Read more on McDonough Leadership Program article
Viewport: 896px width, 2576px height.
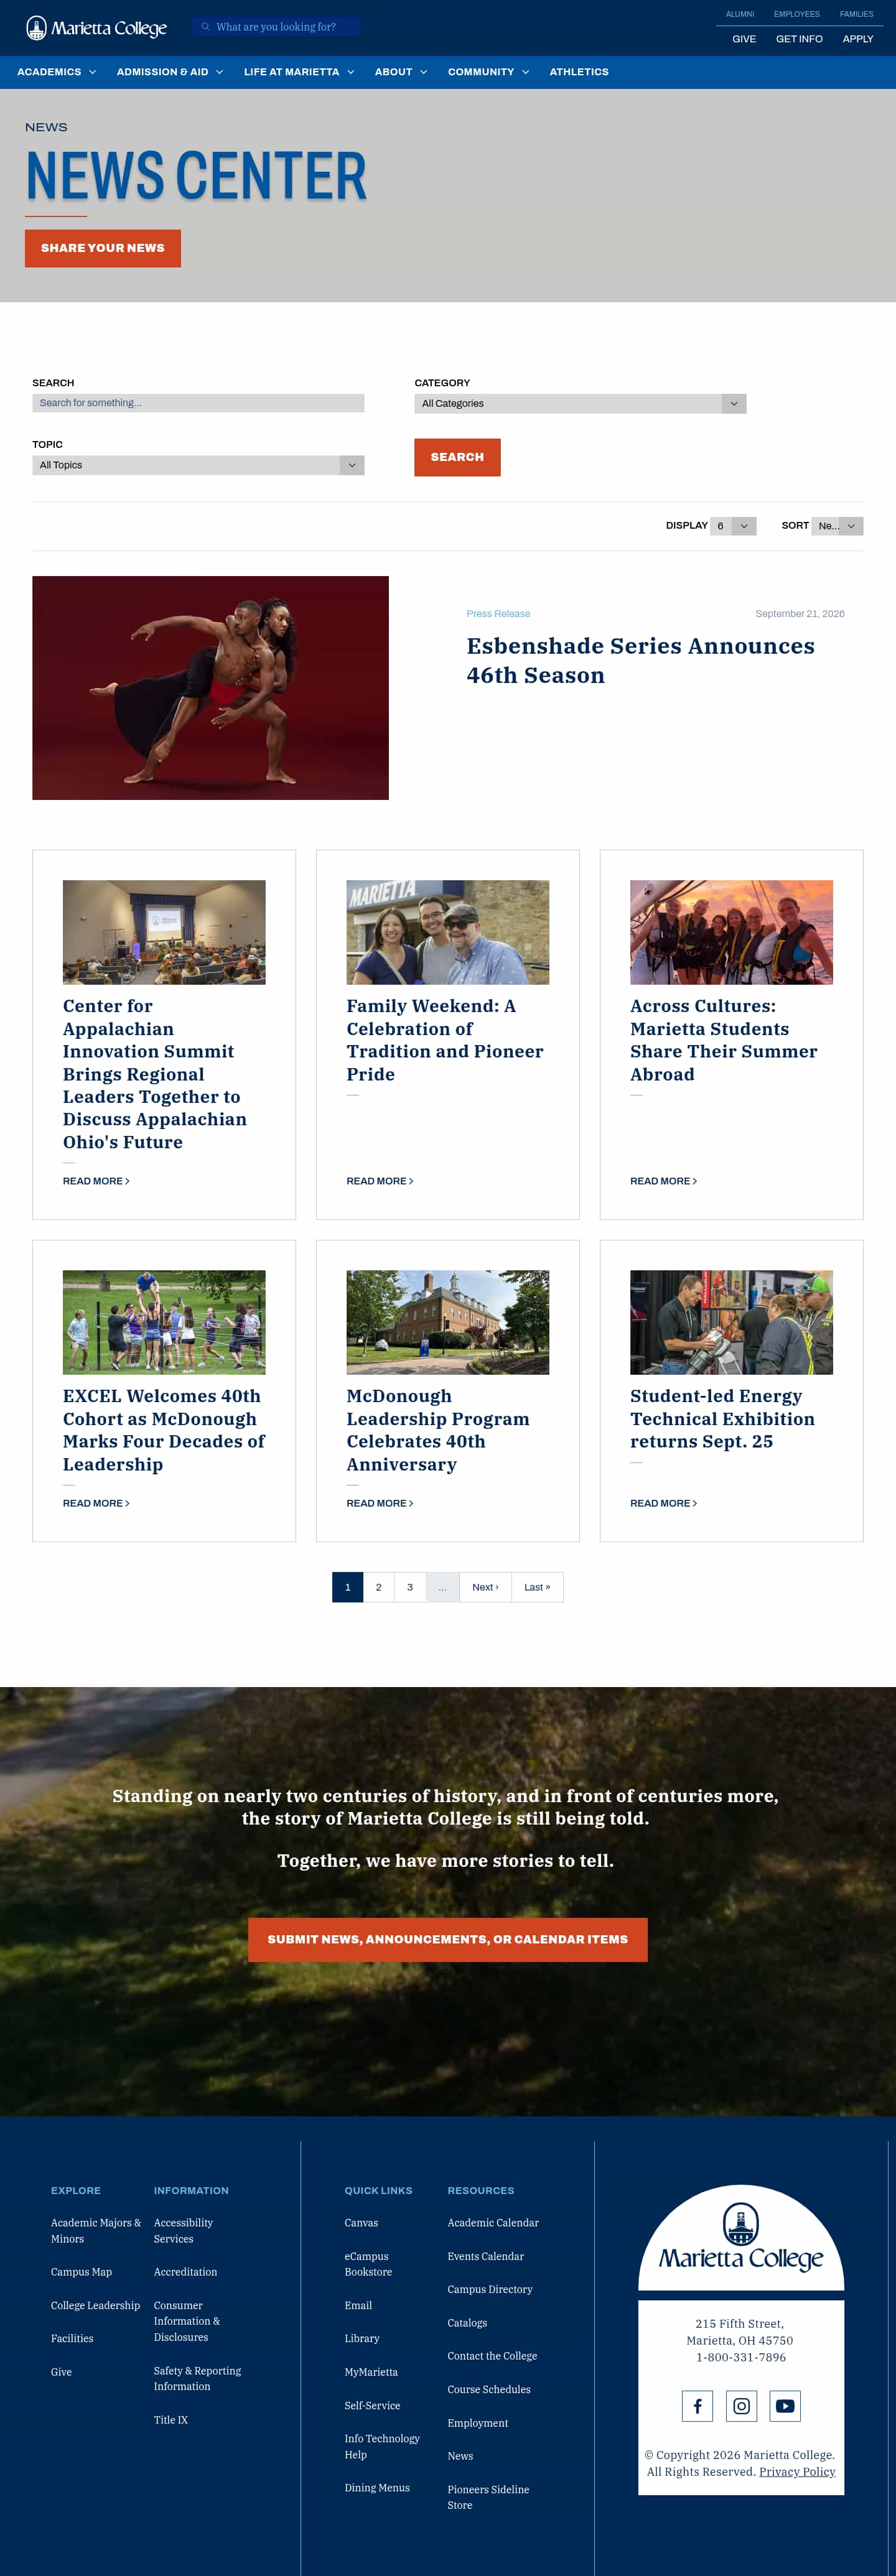coord(380,1503)
